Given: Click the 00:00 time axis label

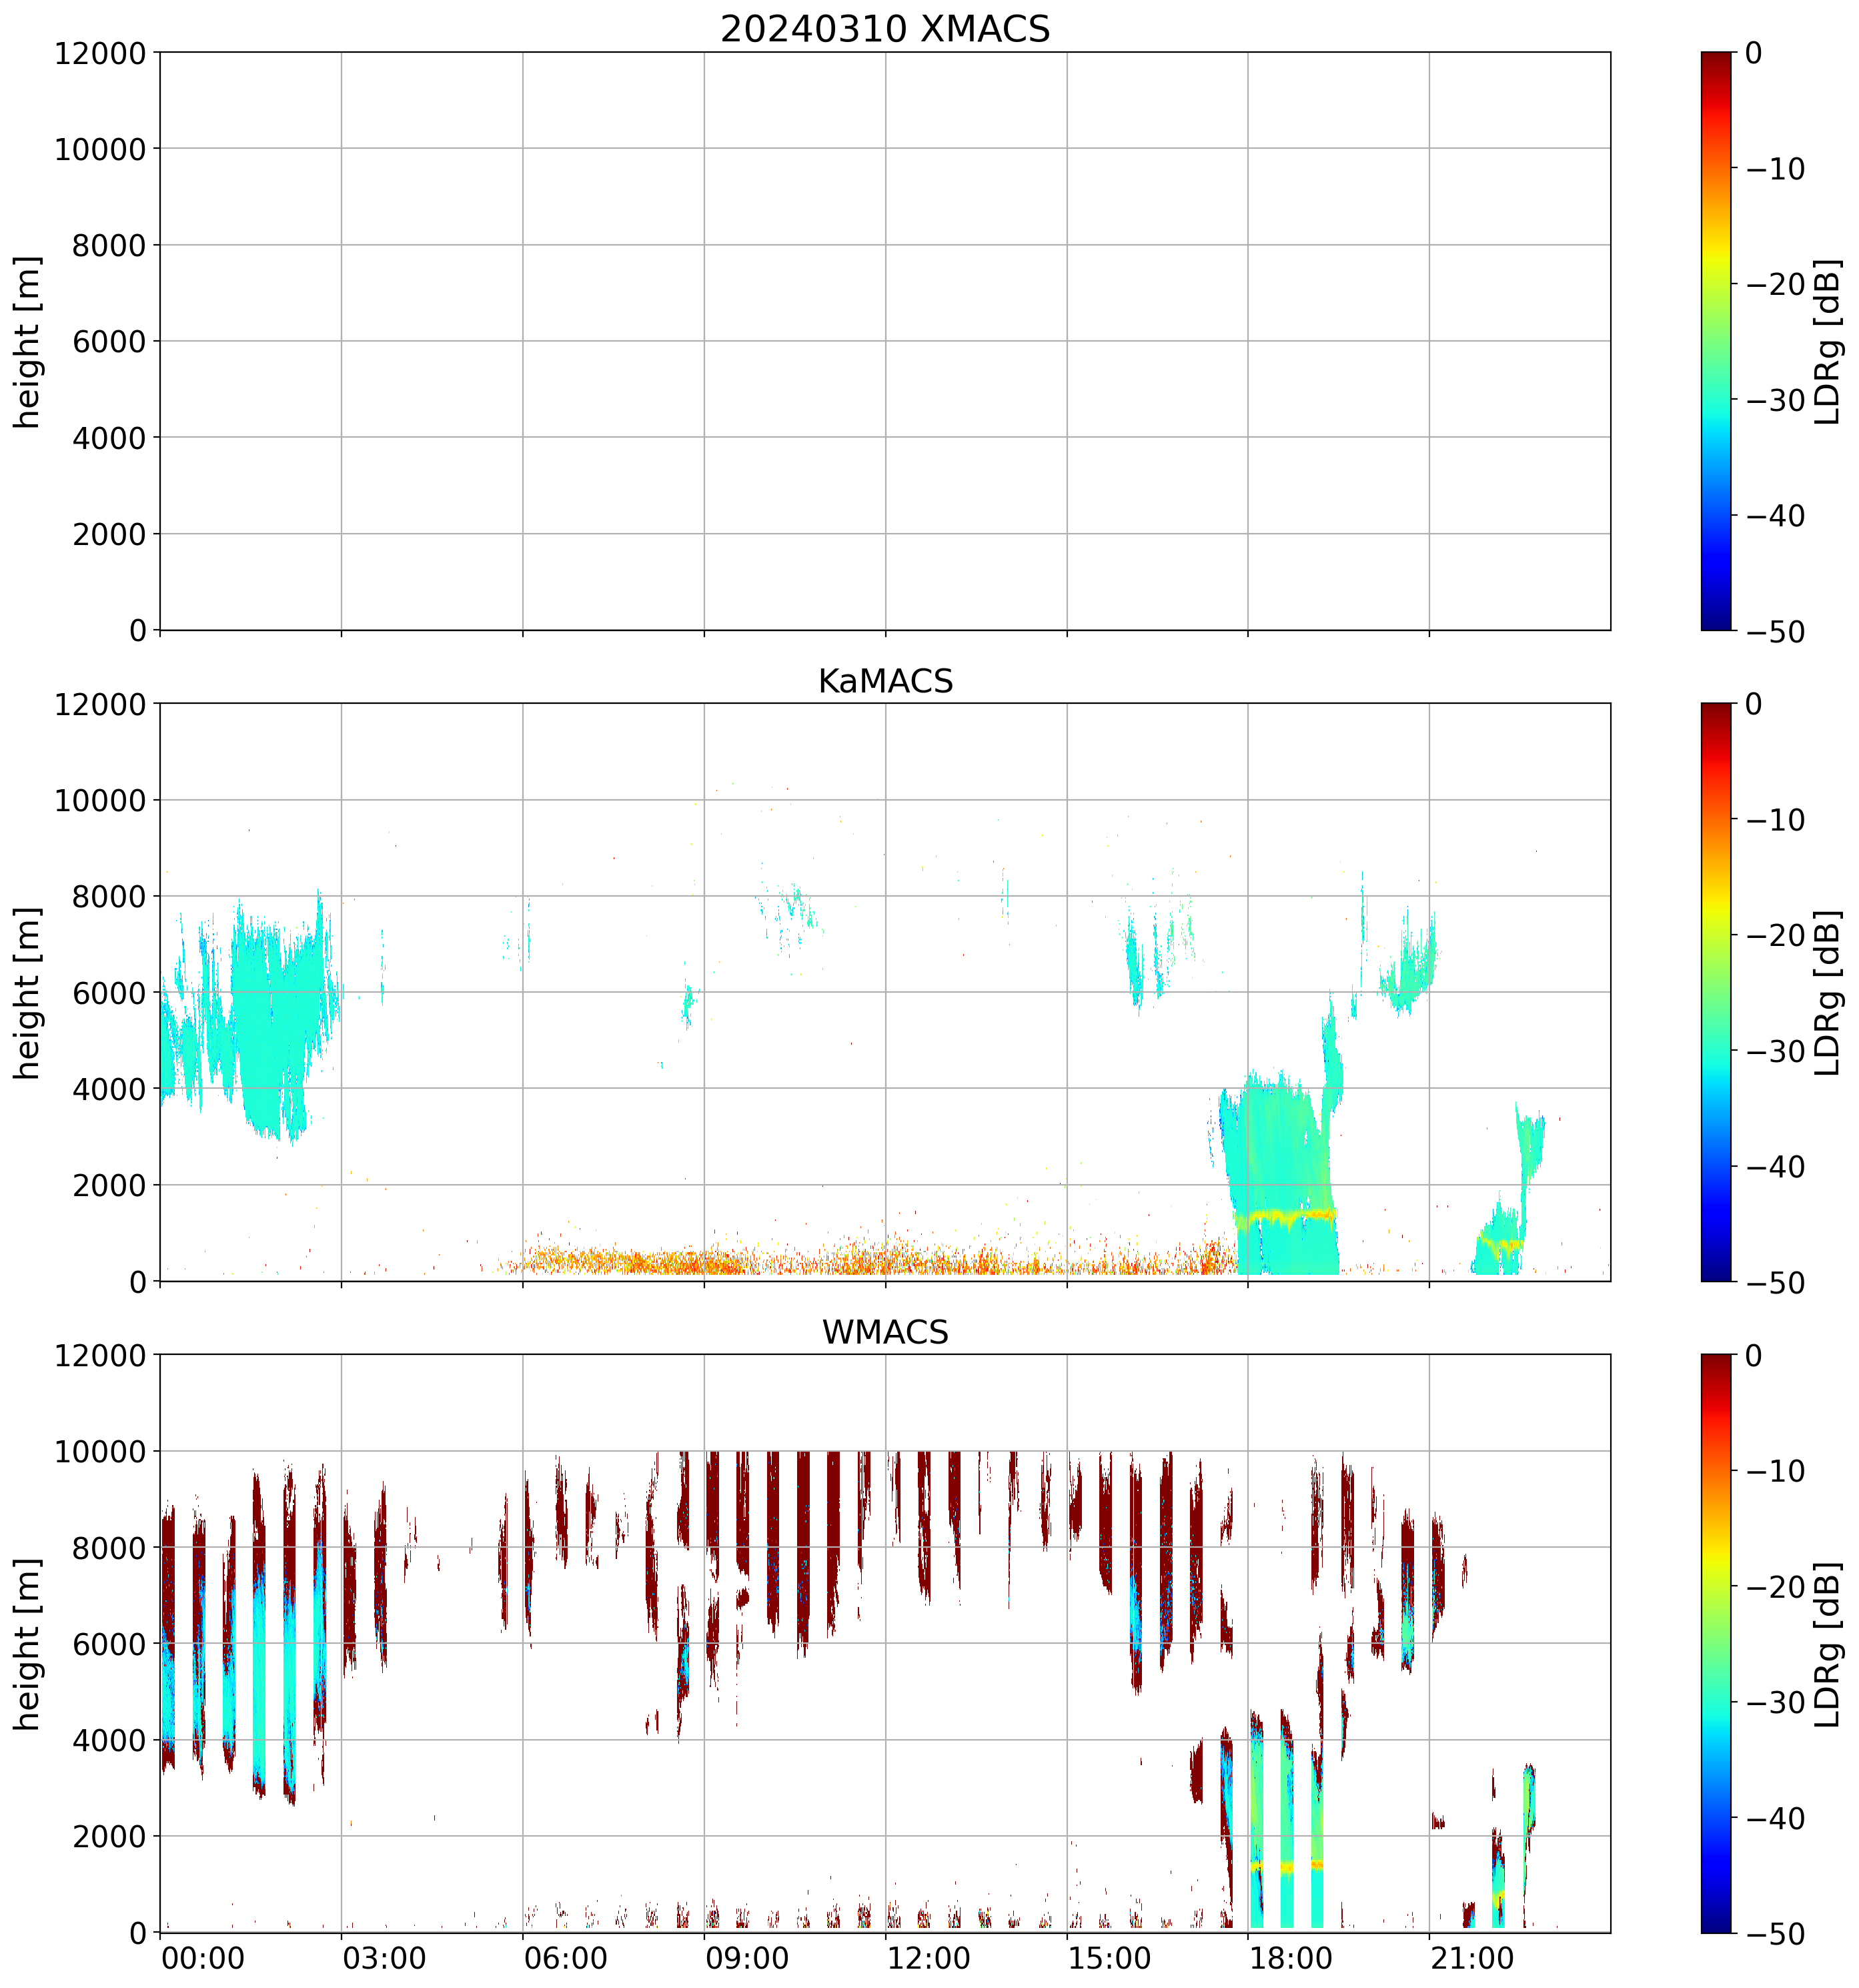Looking at the screenshot, I should [x=203, y=1958].
